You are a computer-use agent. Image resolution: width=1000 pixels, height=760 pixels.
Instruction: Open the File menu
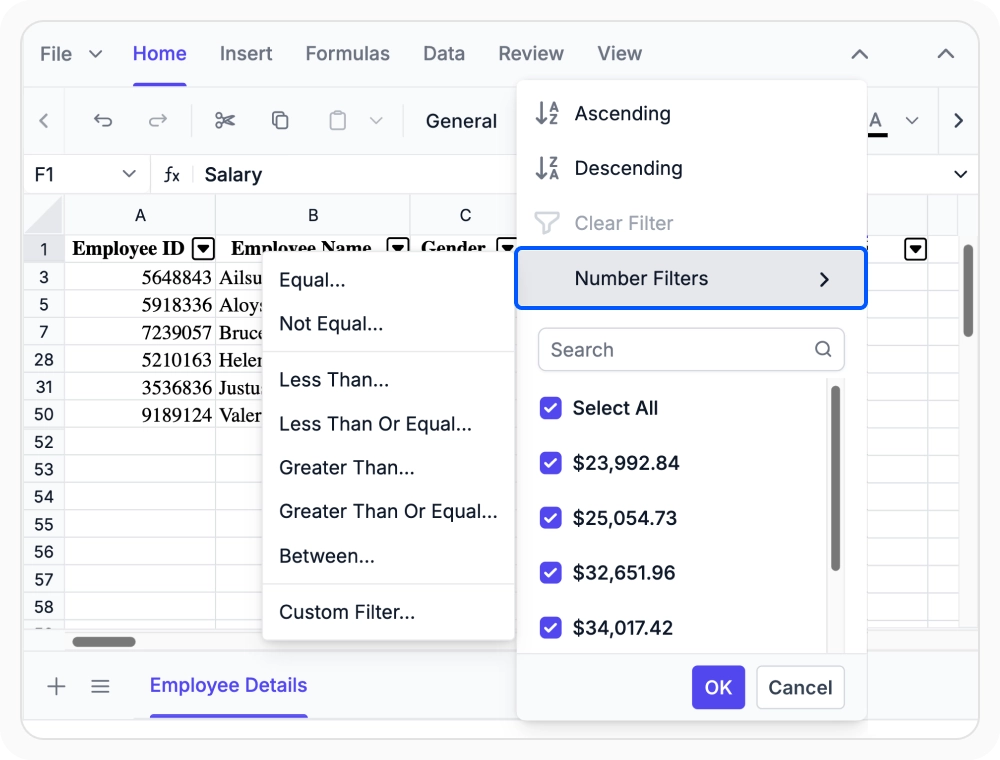(70, 54)
